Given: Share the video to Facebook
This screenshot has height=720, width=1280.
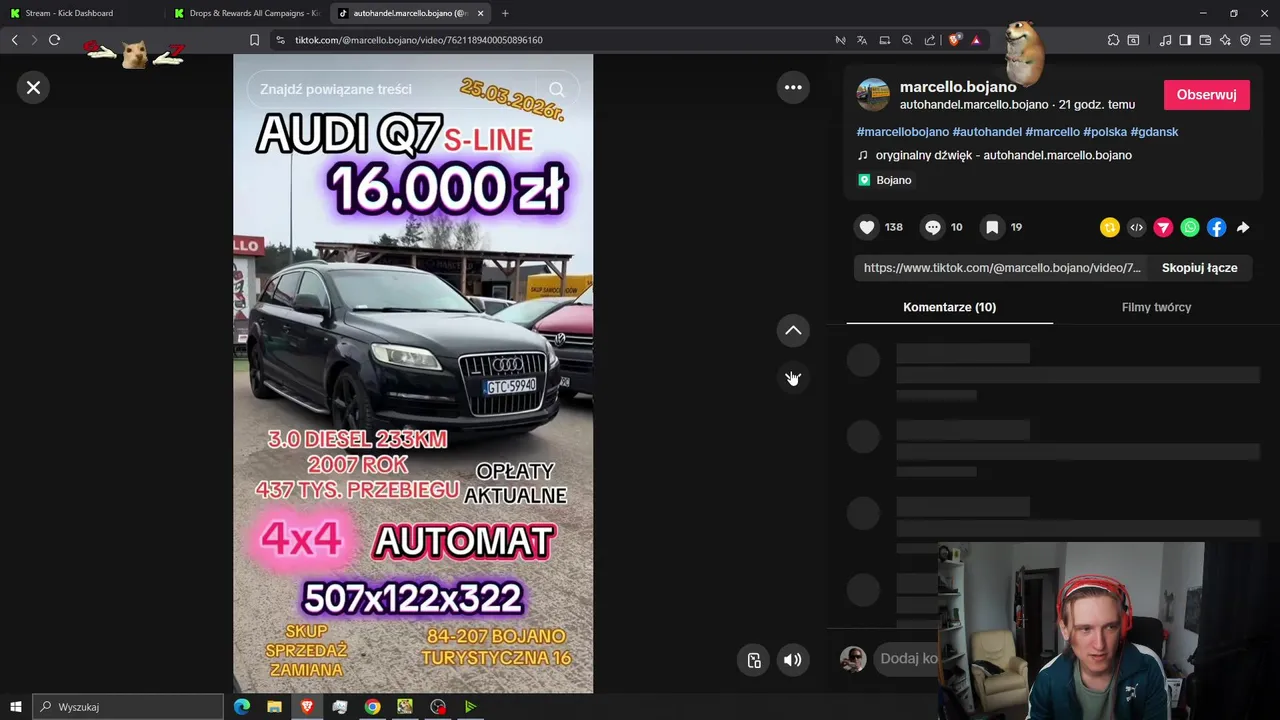Looking at the screenshot, I should coord(1216,227).
